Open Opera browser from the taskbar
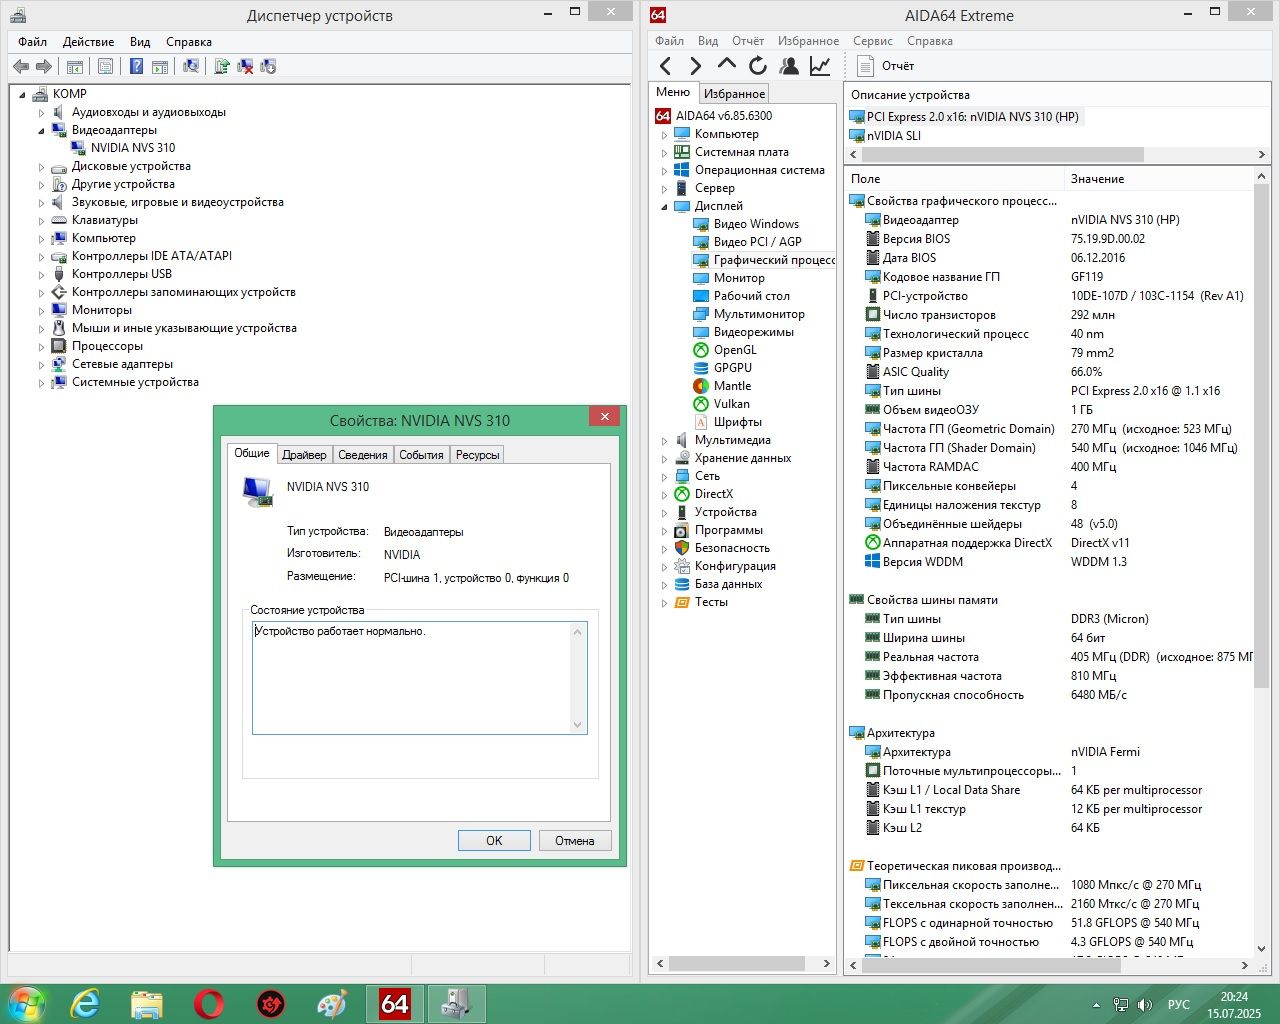 pos(209,1003)
